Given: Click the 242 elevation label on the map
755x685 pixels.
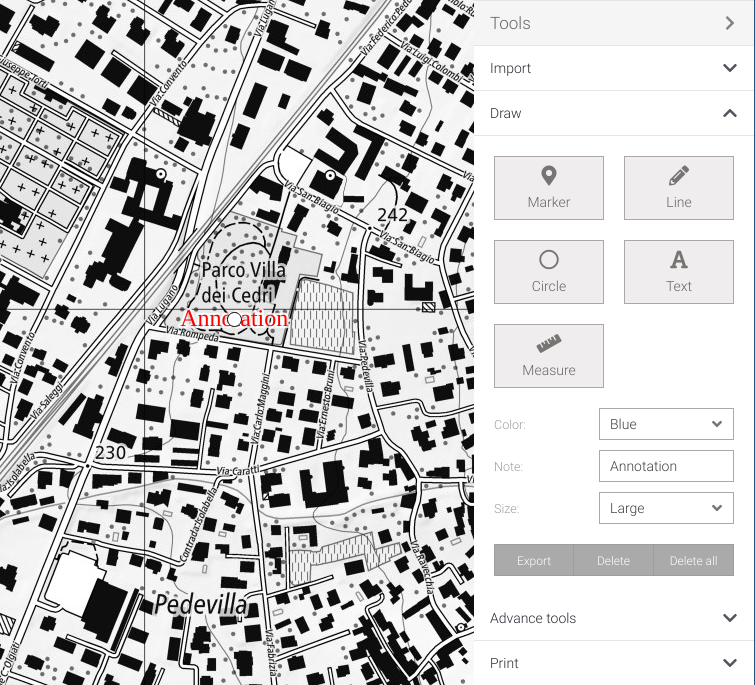Looking at the screenshot, I should (393, 215).
